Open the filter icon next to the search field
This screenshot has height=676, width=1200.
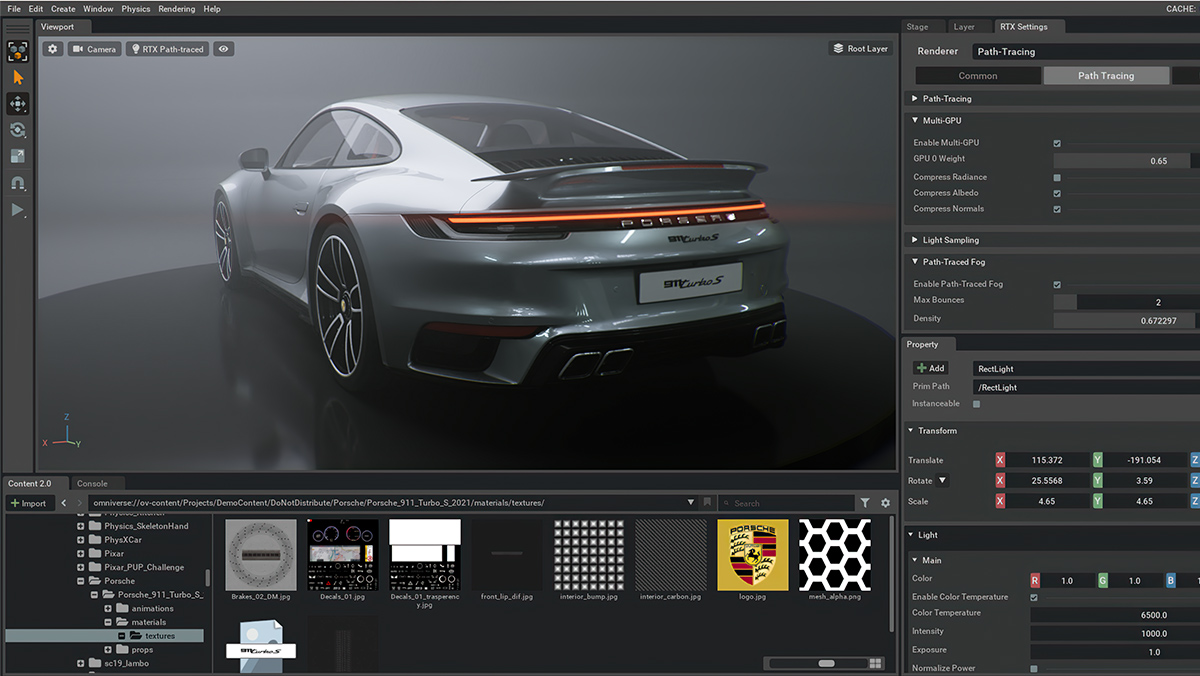pyautogui.click(x=867, y=503)
